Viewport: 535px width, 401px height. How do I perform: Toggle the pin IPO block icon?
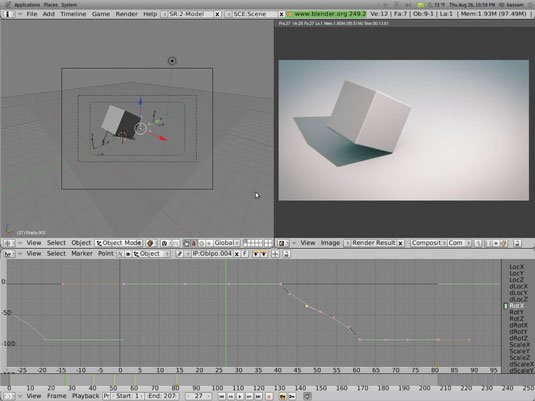point(179,254)
